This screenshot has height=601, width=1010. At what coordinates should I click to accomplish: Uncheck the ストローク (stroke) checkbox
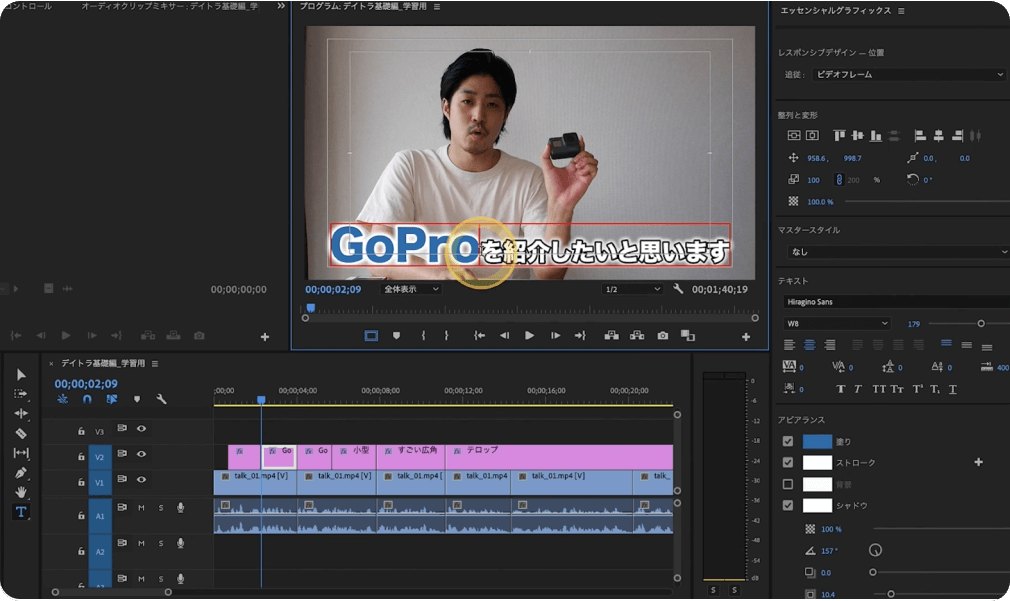point(788,462)
